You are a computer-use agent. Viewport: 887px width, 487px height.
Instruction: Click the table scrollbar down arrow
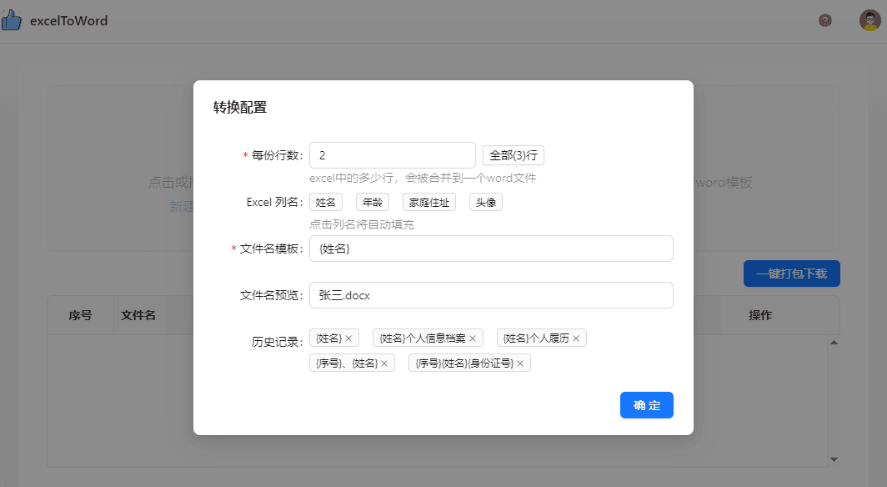click(x=835, y=459)
